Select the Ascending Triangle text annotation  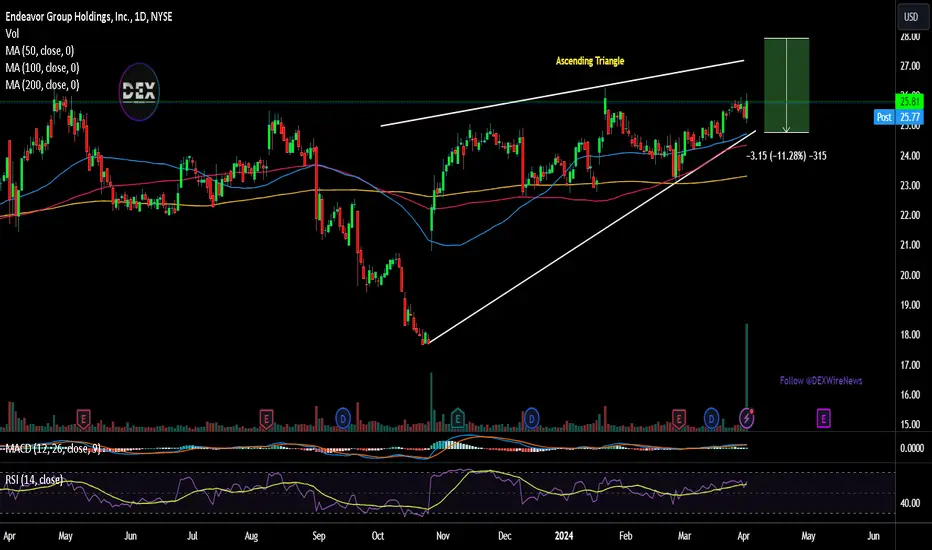(x=590, y=61)
